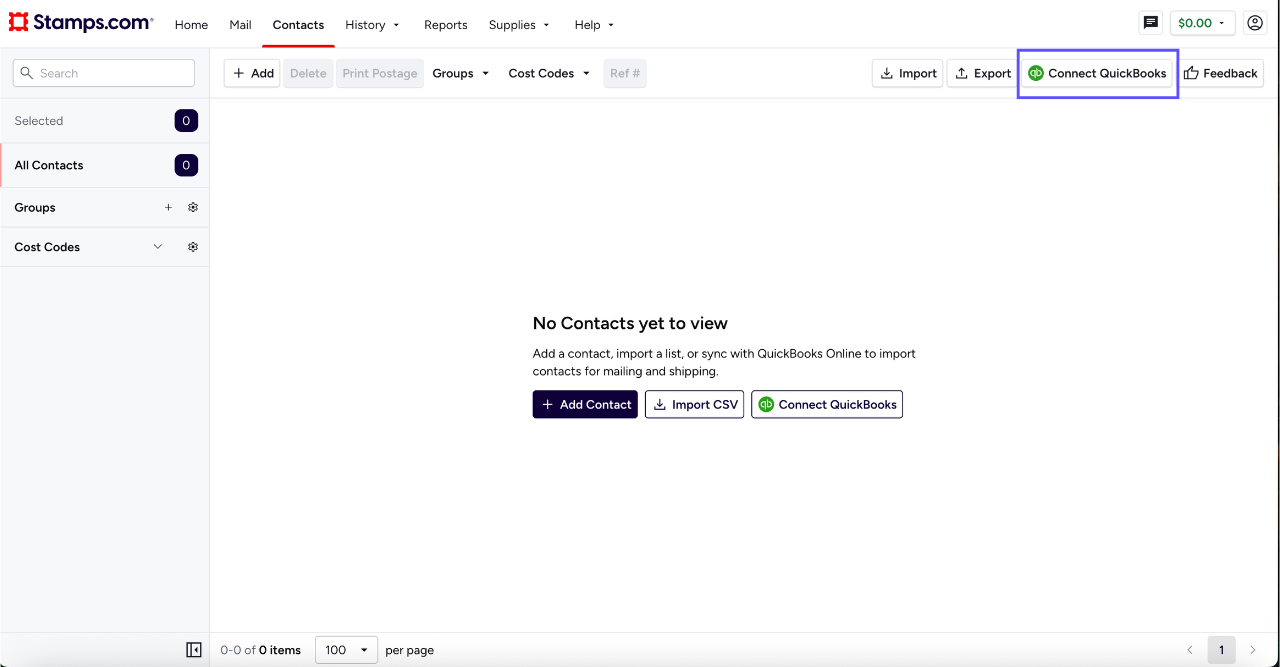Screen dimensions: 1280x667
Task: Open the chat messages icon
Action: pos(1151,23)
